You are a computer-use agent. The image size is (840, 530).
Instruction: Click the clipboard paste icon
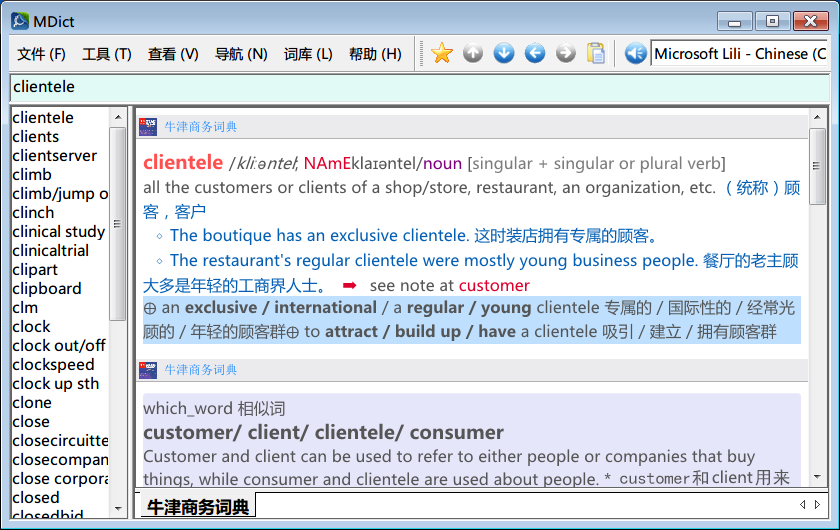(596, 54)
